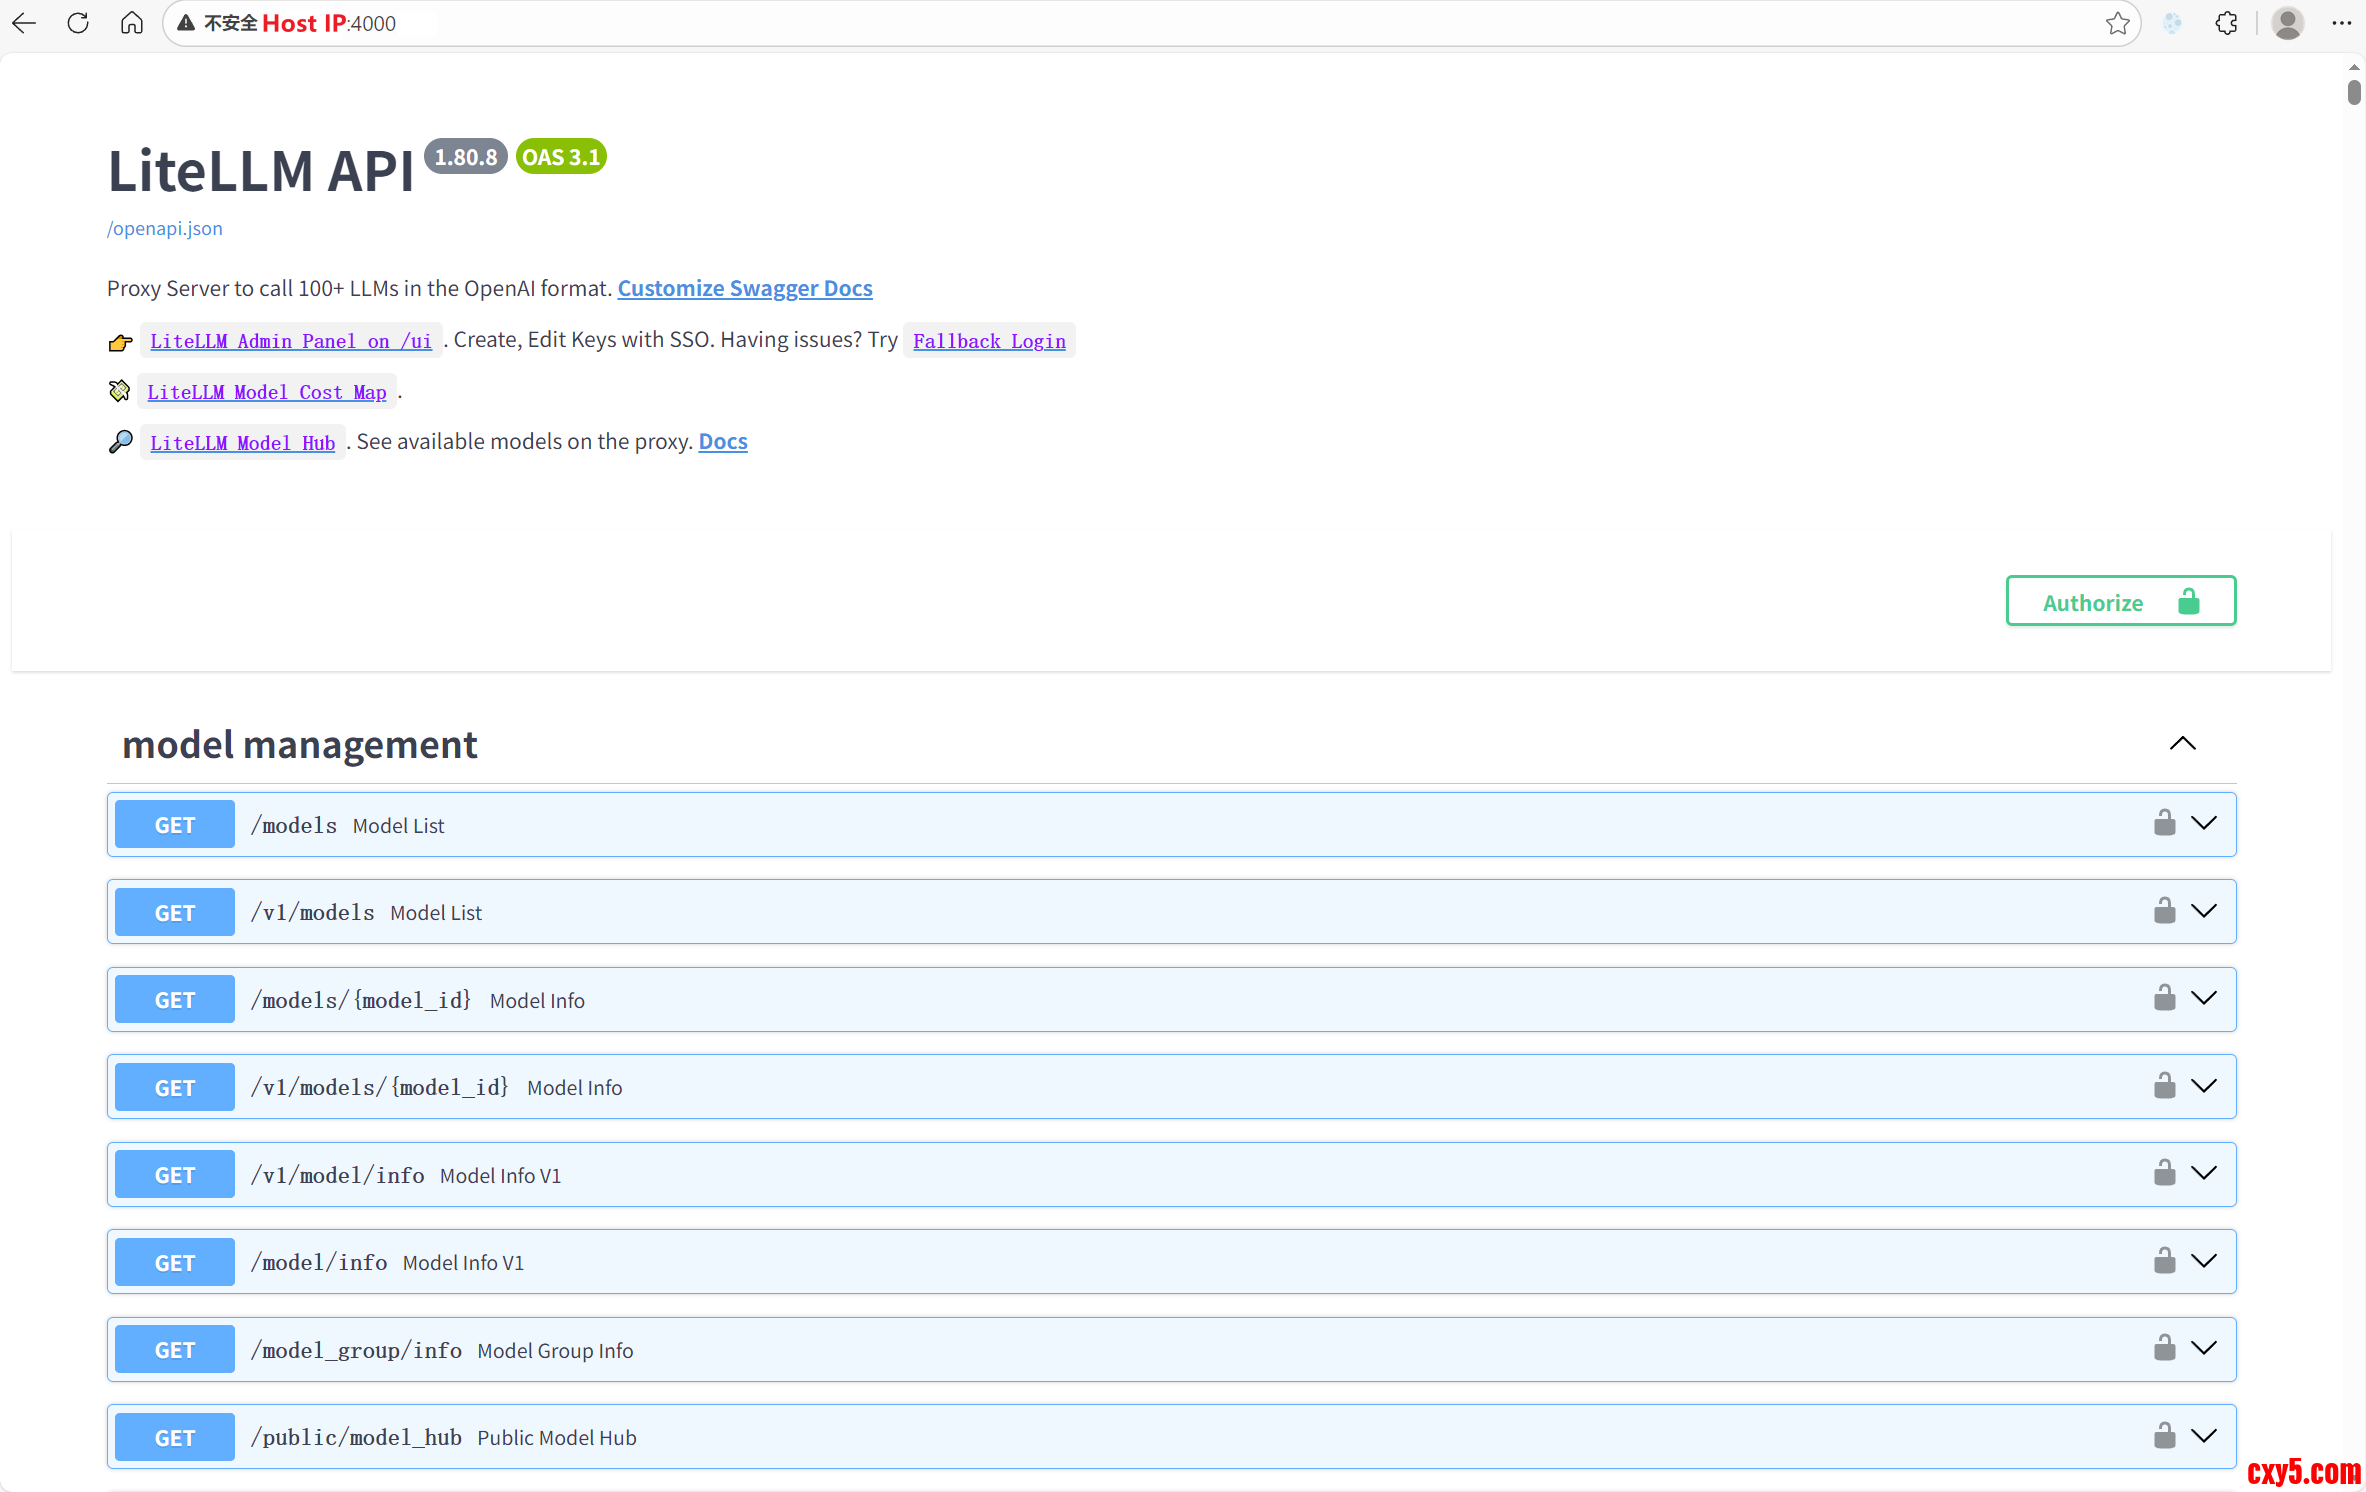The width and height of the screenshot is (2366, 1492).
Task: Click the user profile avatar icon
Action: [2287, 23]
